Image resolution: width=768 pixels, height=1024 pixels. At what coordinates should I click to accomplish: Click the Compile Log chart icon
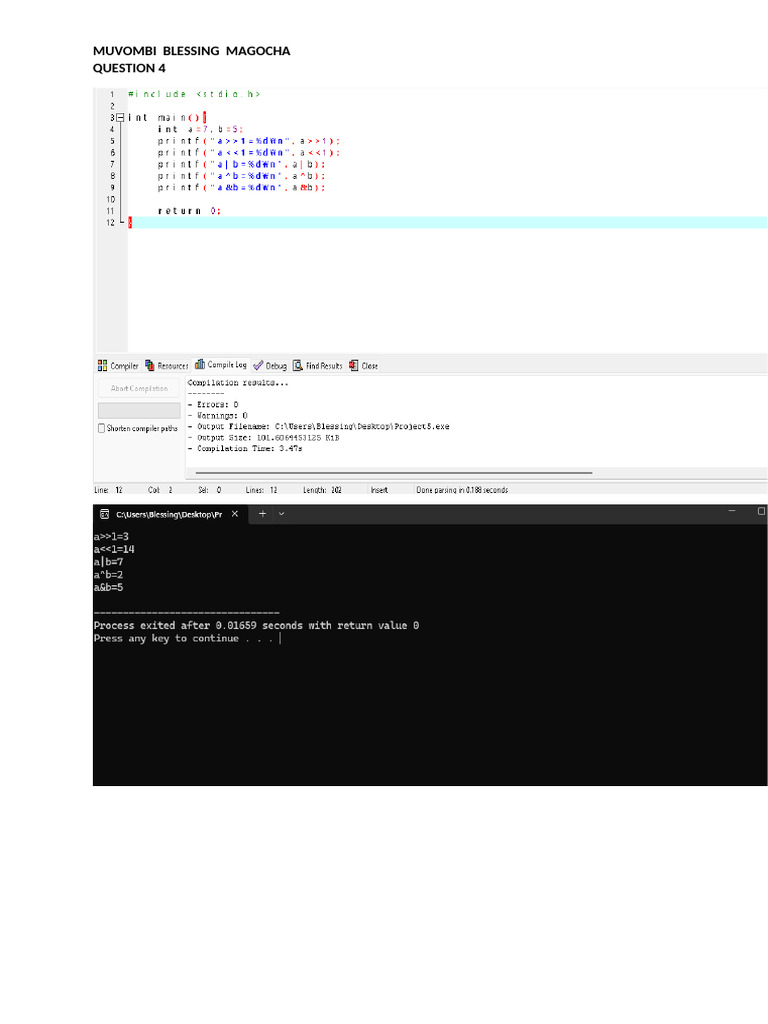pyautogui.click(x=200, y=364)
